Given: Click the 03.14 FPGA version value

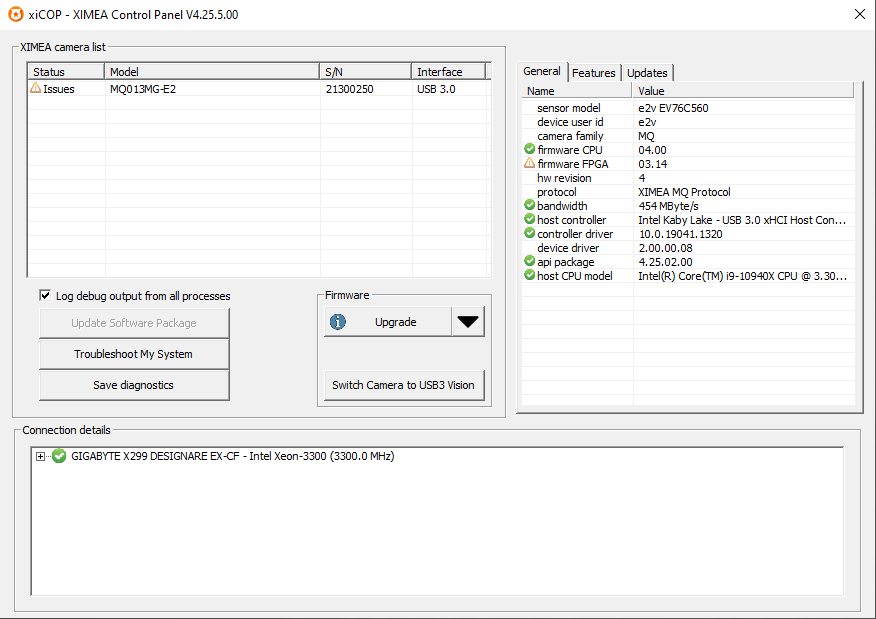Looking at the screenshot, I should coord(653,164).
